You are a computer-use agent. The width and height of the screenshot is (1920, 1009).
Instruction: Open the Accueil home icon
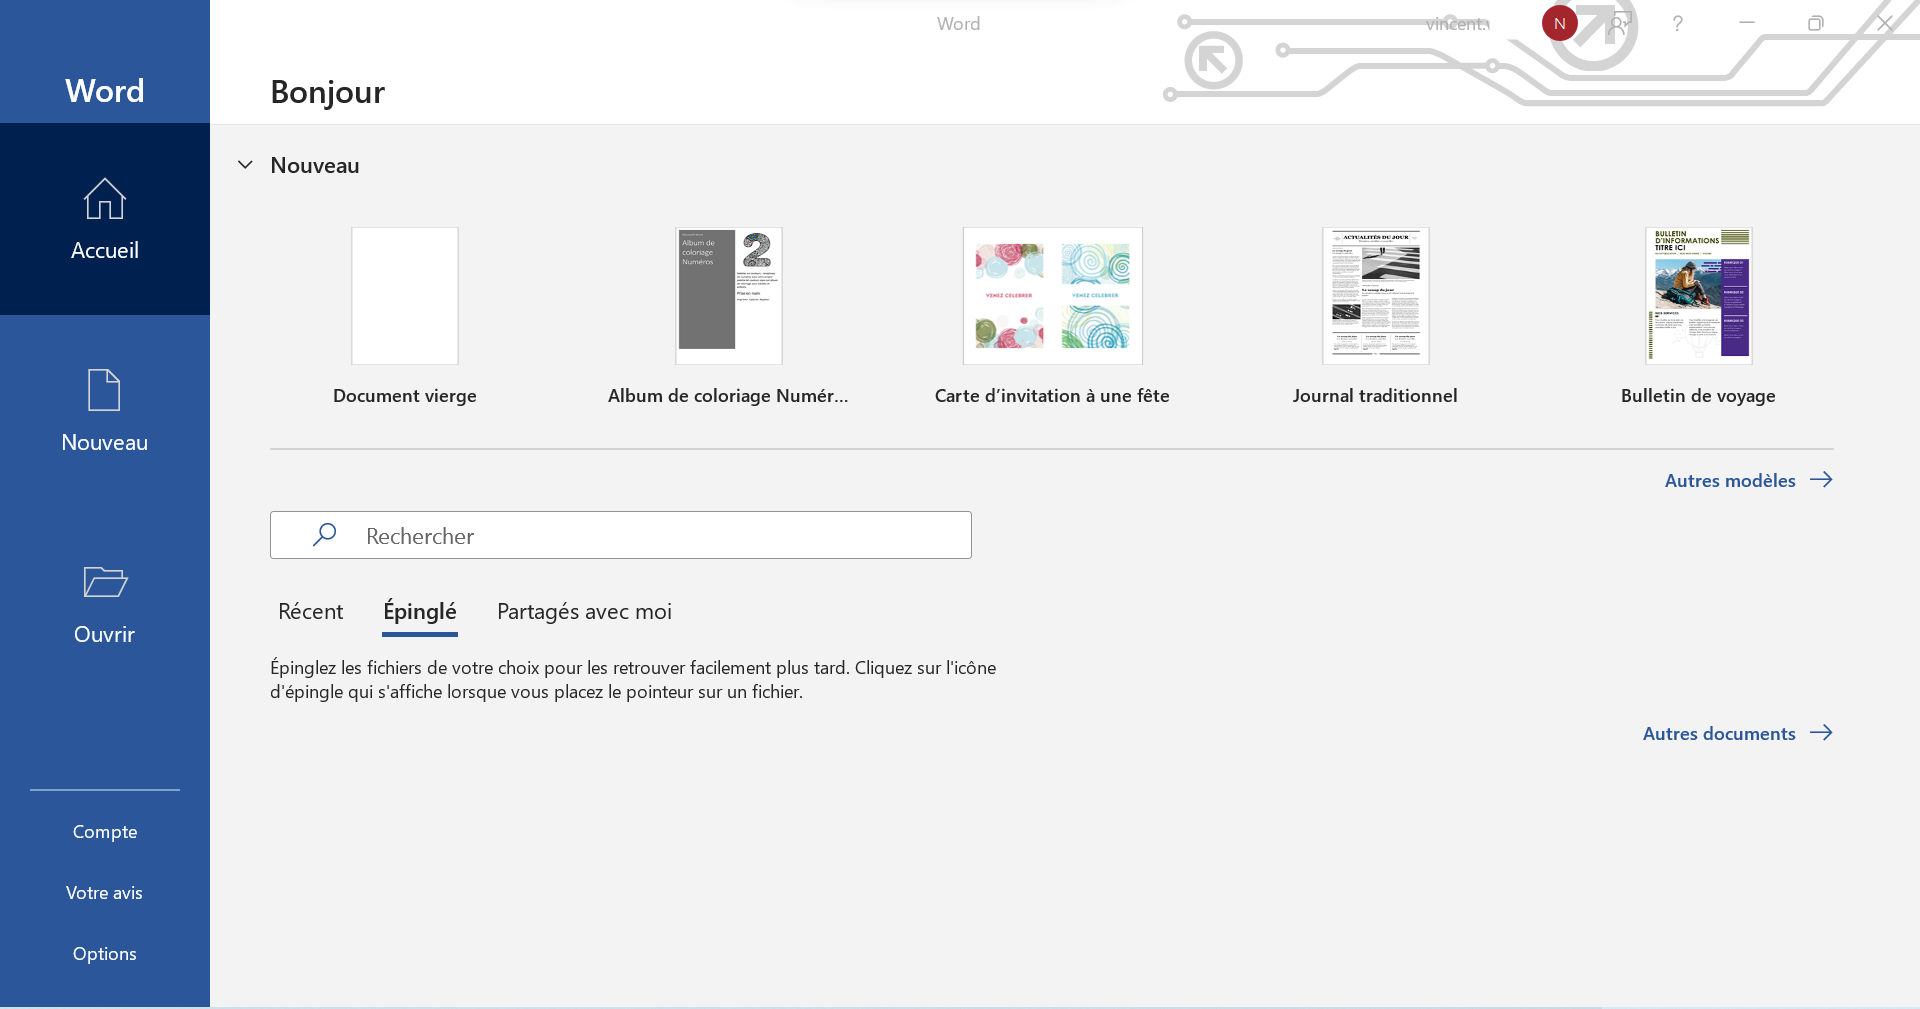(105, 198)
